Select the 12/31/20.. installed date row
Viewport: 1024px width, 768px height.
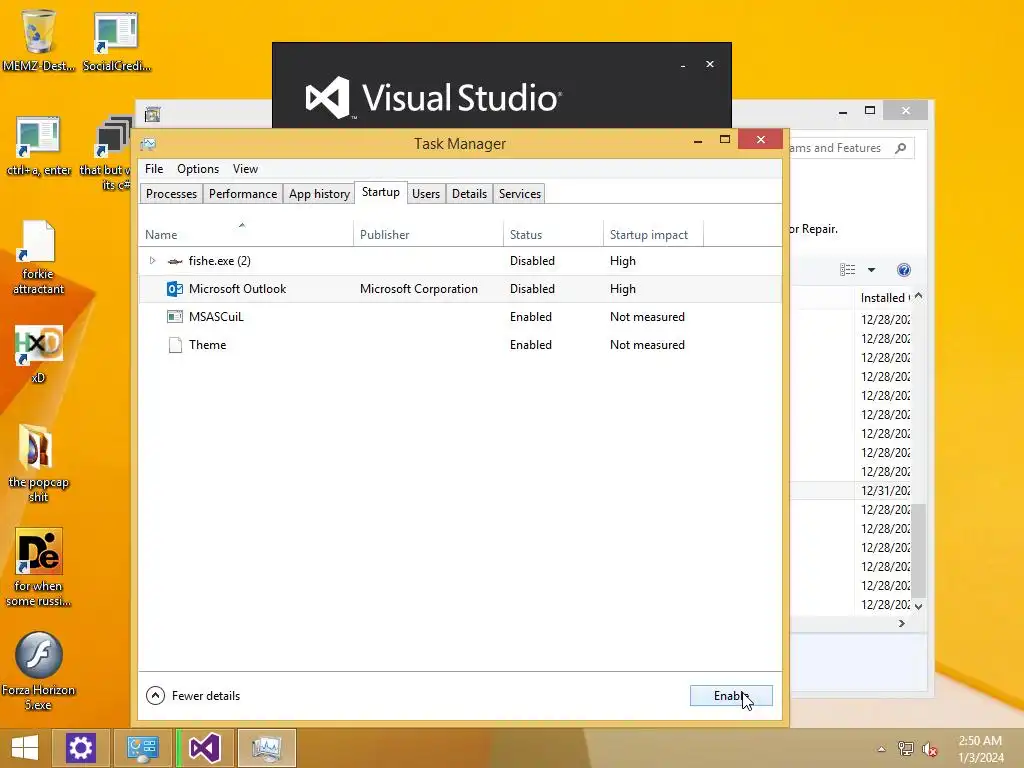[x=886, y=490]
